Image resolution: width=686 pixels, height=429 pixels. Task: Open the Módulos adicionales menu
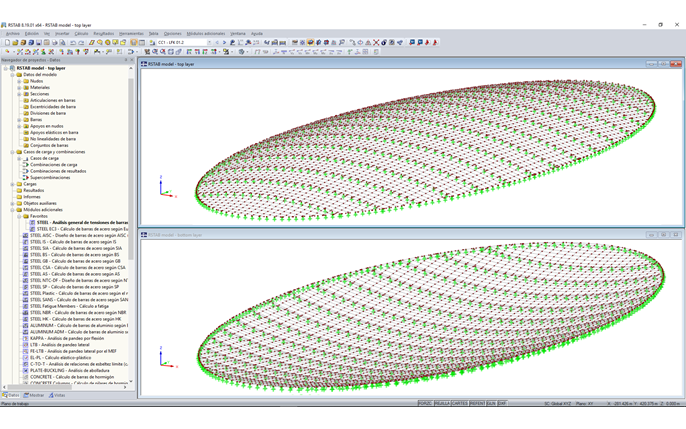point(206,34)
